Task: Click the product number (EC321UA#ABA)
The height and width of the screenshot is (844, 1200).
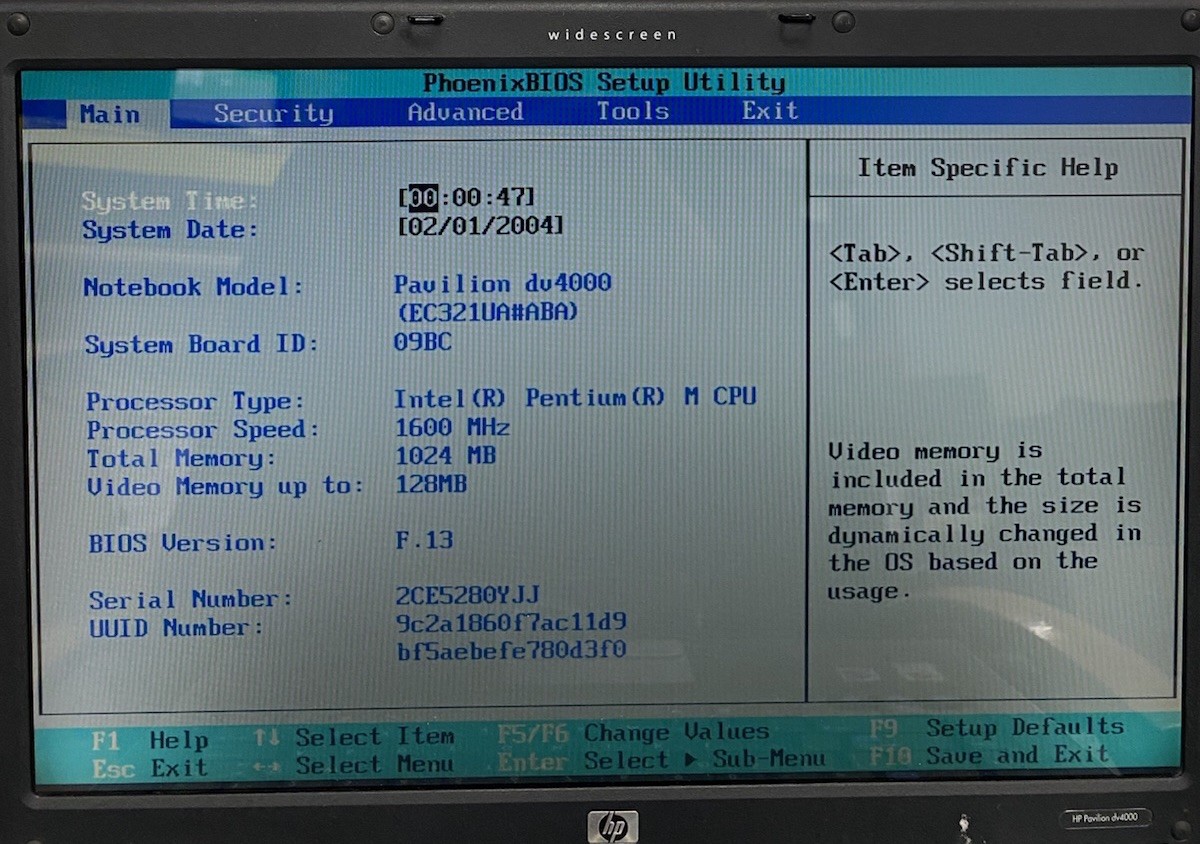Action: click(488, 312)
